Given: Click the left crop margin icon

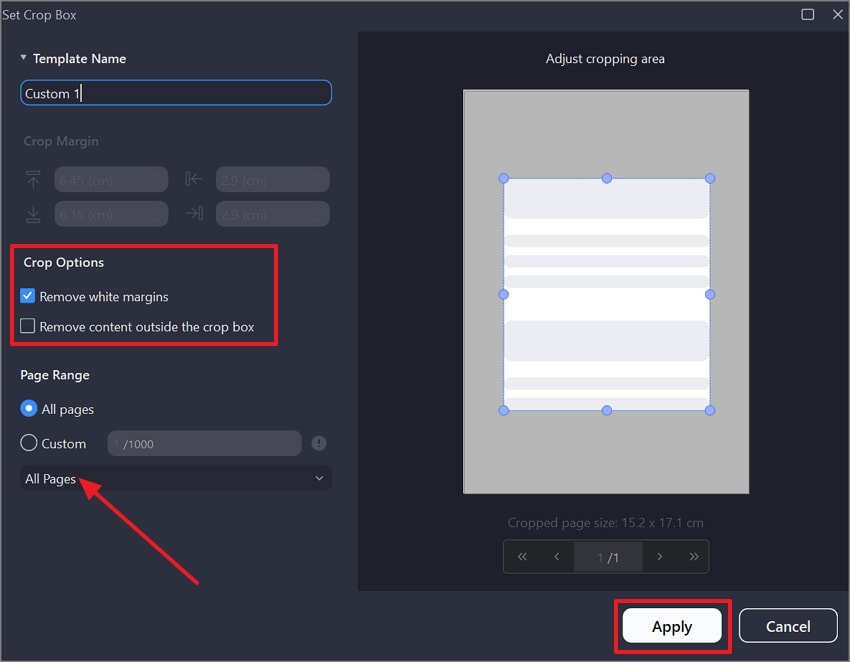Looking at the screenshot, I should (194, 179).
